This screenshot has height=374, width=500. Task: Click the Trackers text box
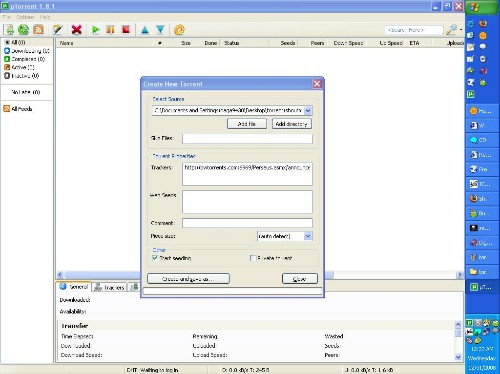[x=247, y=174]
